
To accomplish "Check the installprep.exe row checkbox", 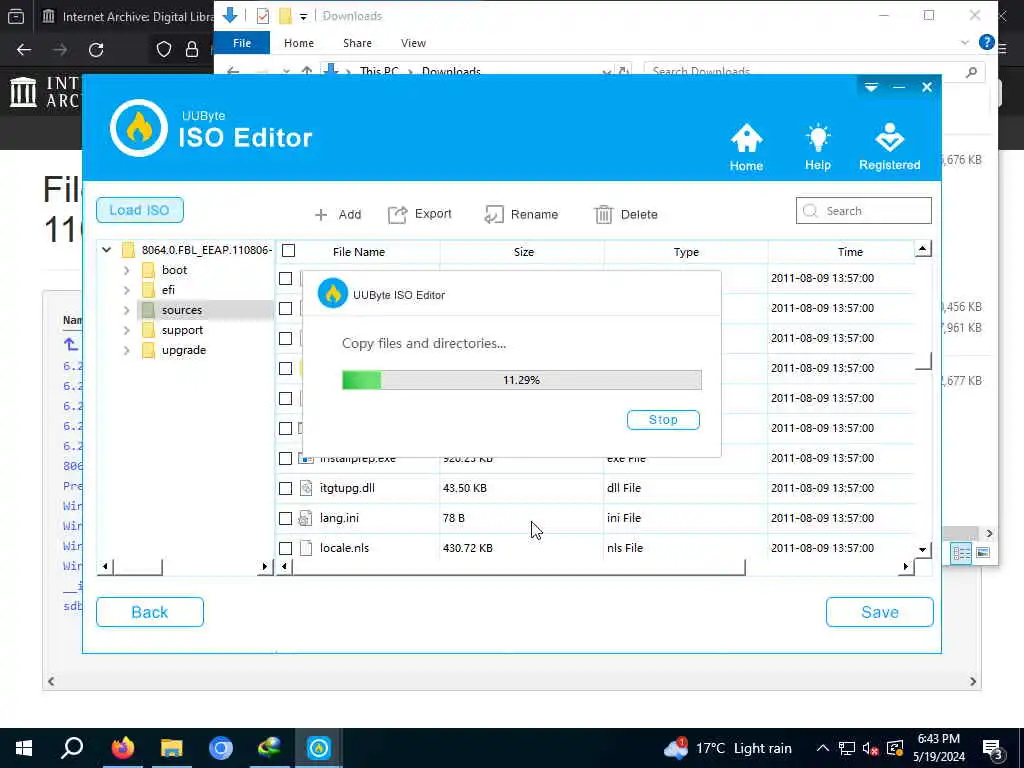I will (285, 458).
